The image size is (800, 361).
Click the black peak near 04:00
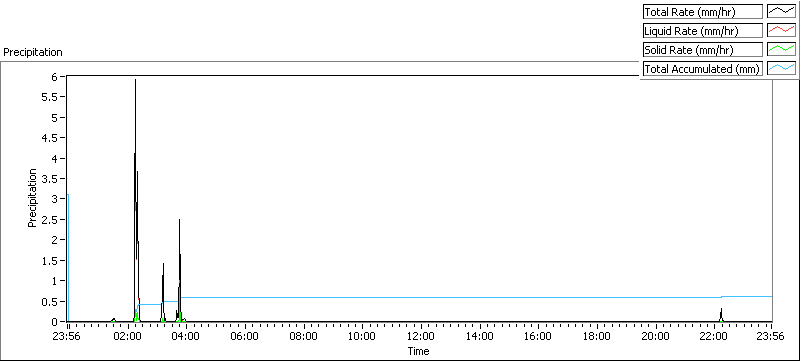click(x=180, y=222)
